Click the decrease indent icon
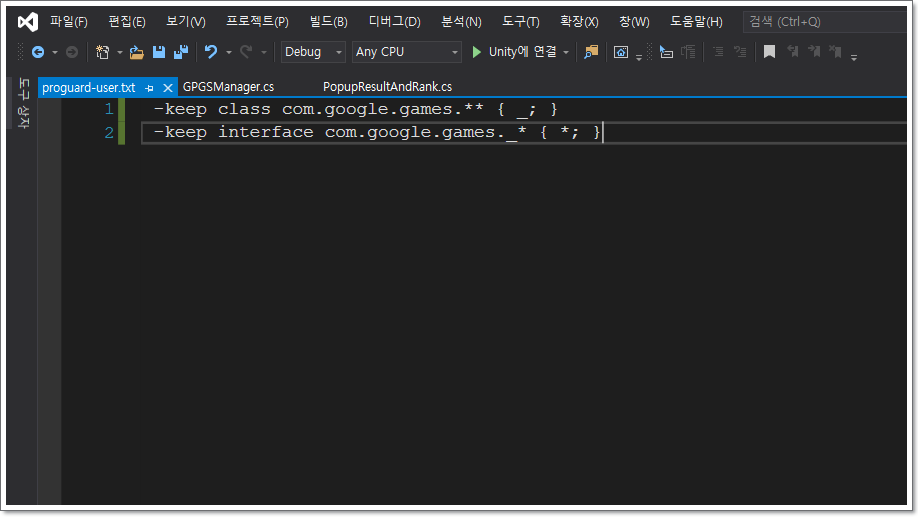 coord(718,52)
